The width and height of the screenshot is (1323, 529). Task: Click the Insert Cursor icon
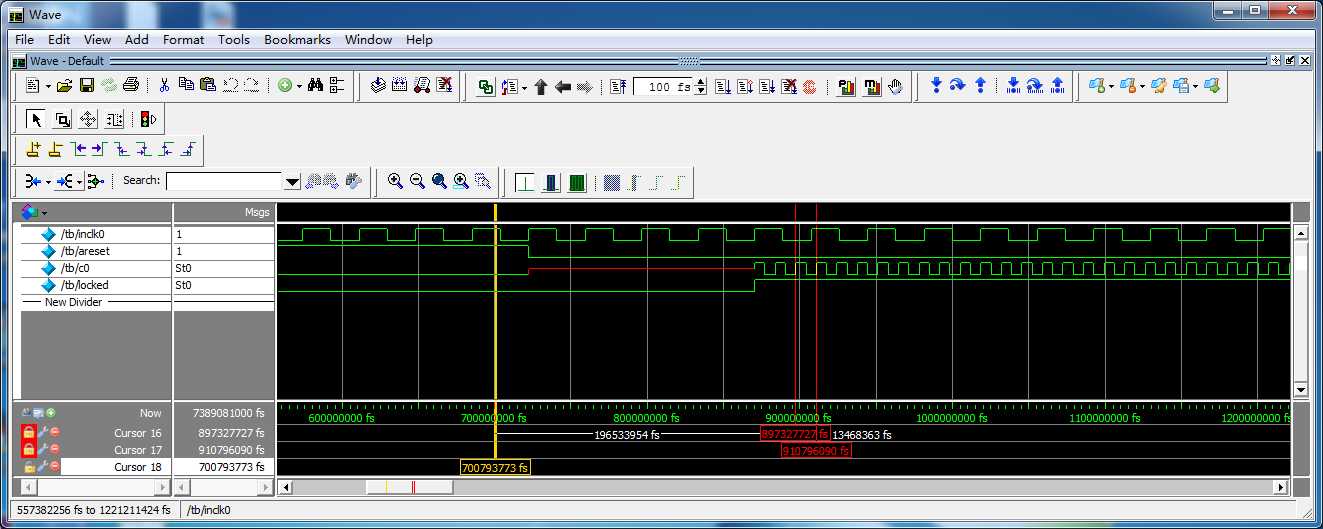tap(33, 150)
